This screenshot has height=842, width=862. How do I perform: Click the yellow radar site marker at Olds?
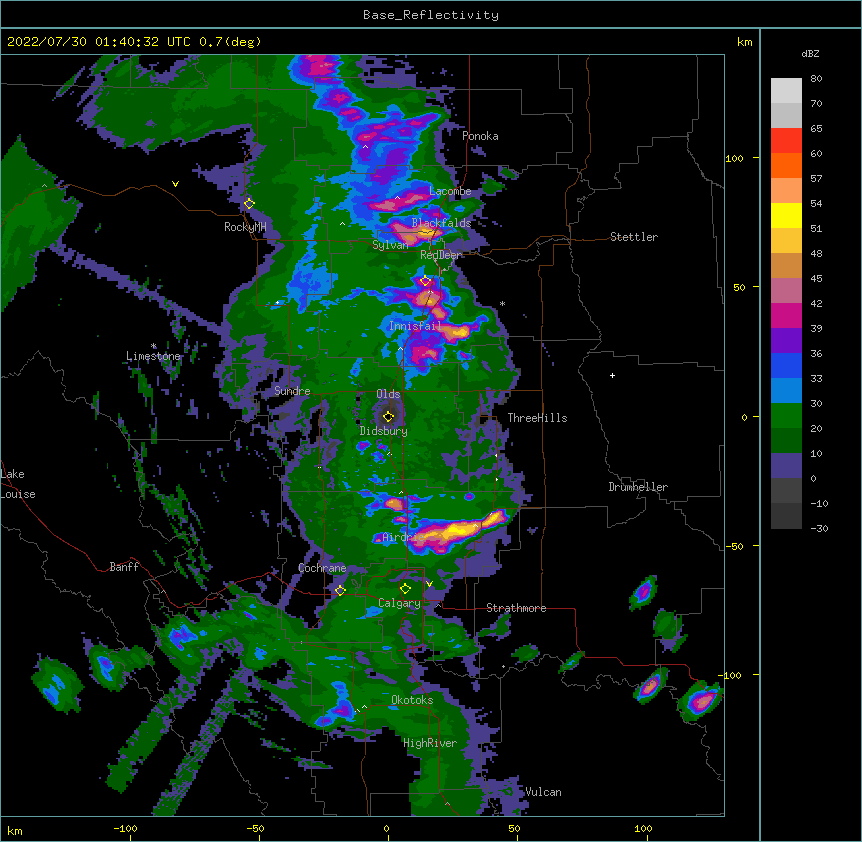389,416
